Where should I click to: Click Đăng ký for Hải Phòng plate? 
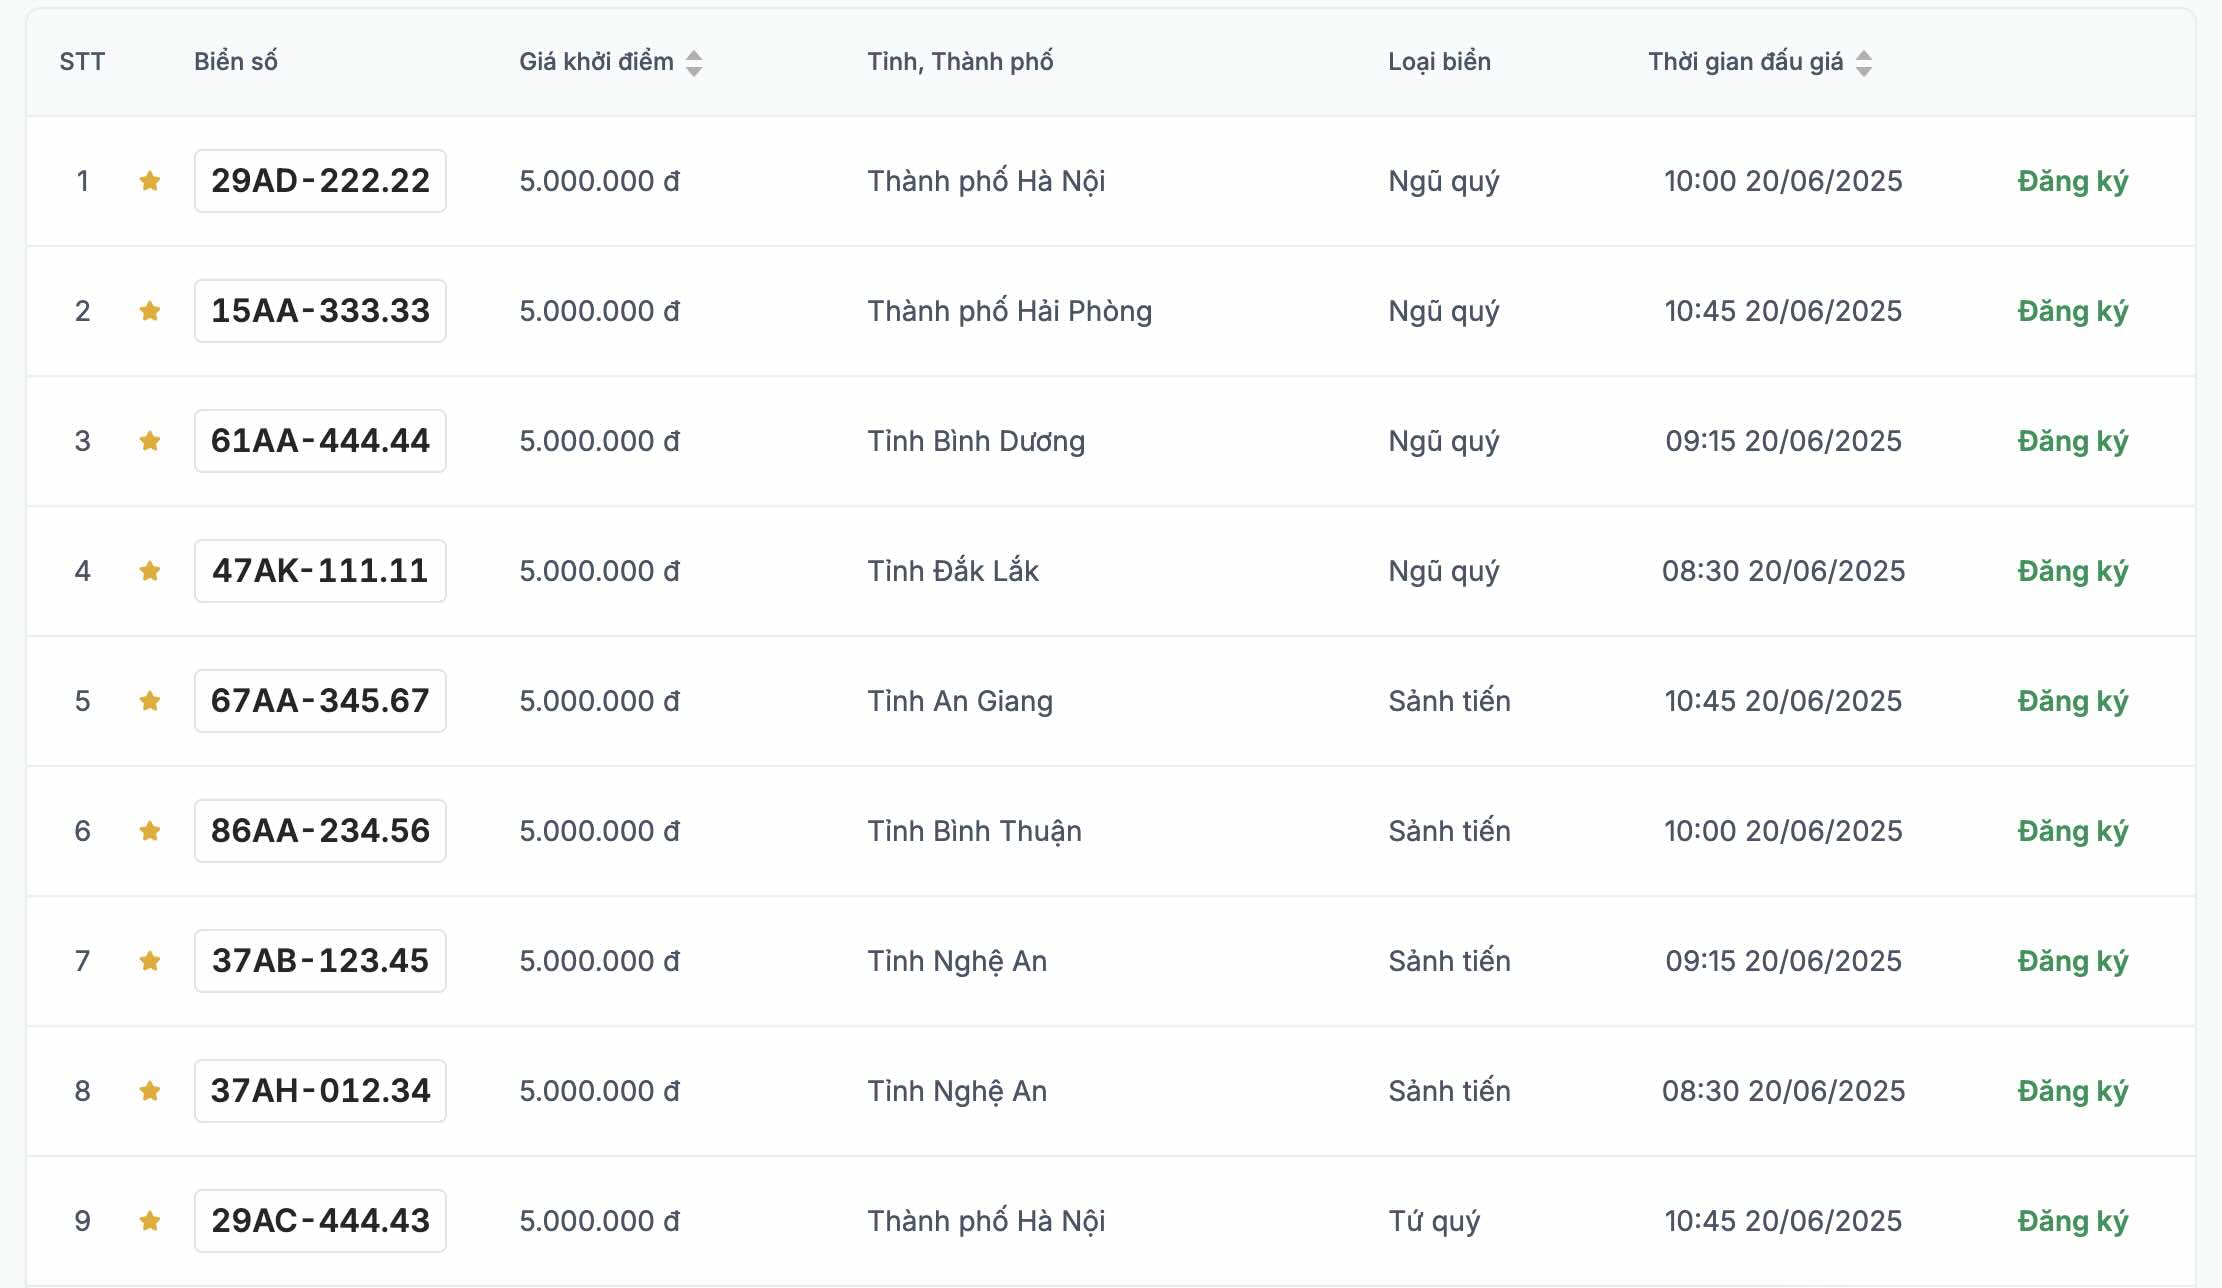[x=2072, y=311]
